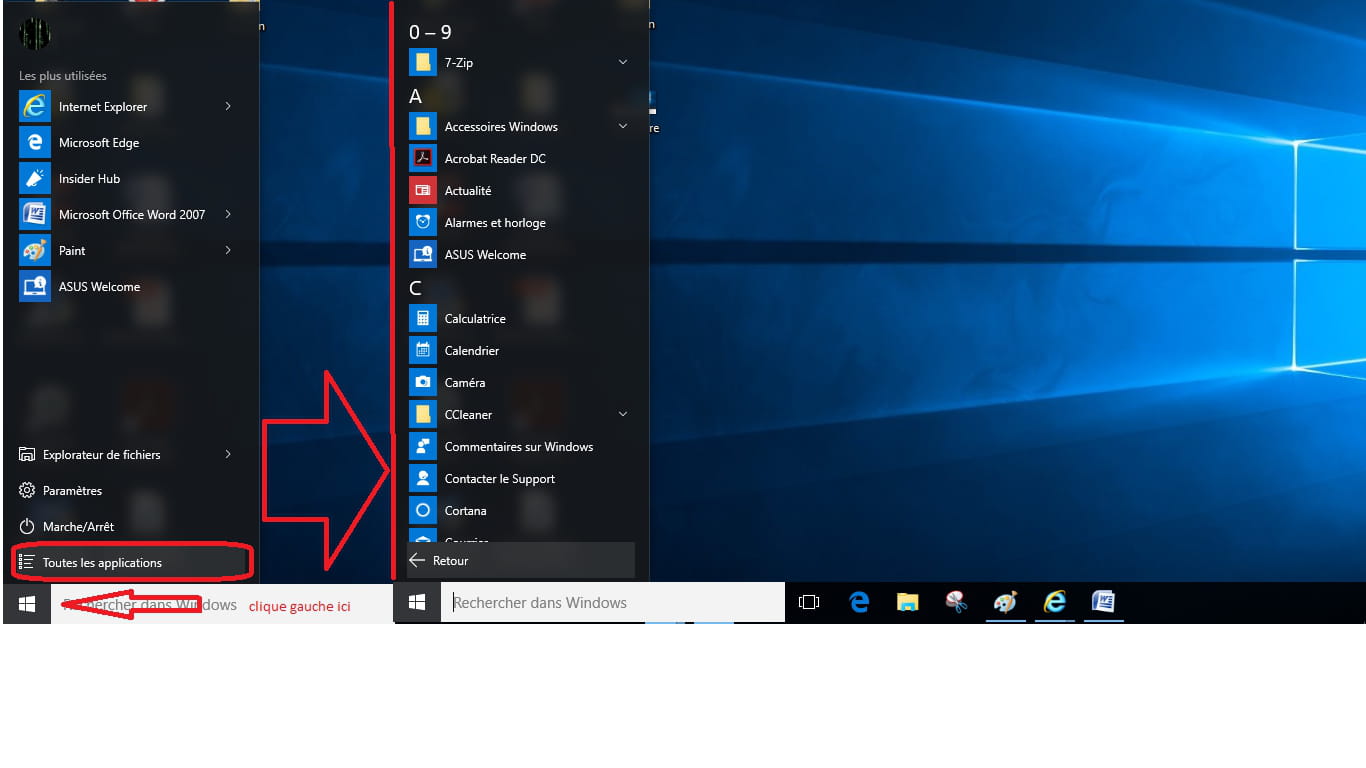Click Microsoft Edge in the most used list
The width and height of the screenshot is (1366, 768).
98,143
